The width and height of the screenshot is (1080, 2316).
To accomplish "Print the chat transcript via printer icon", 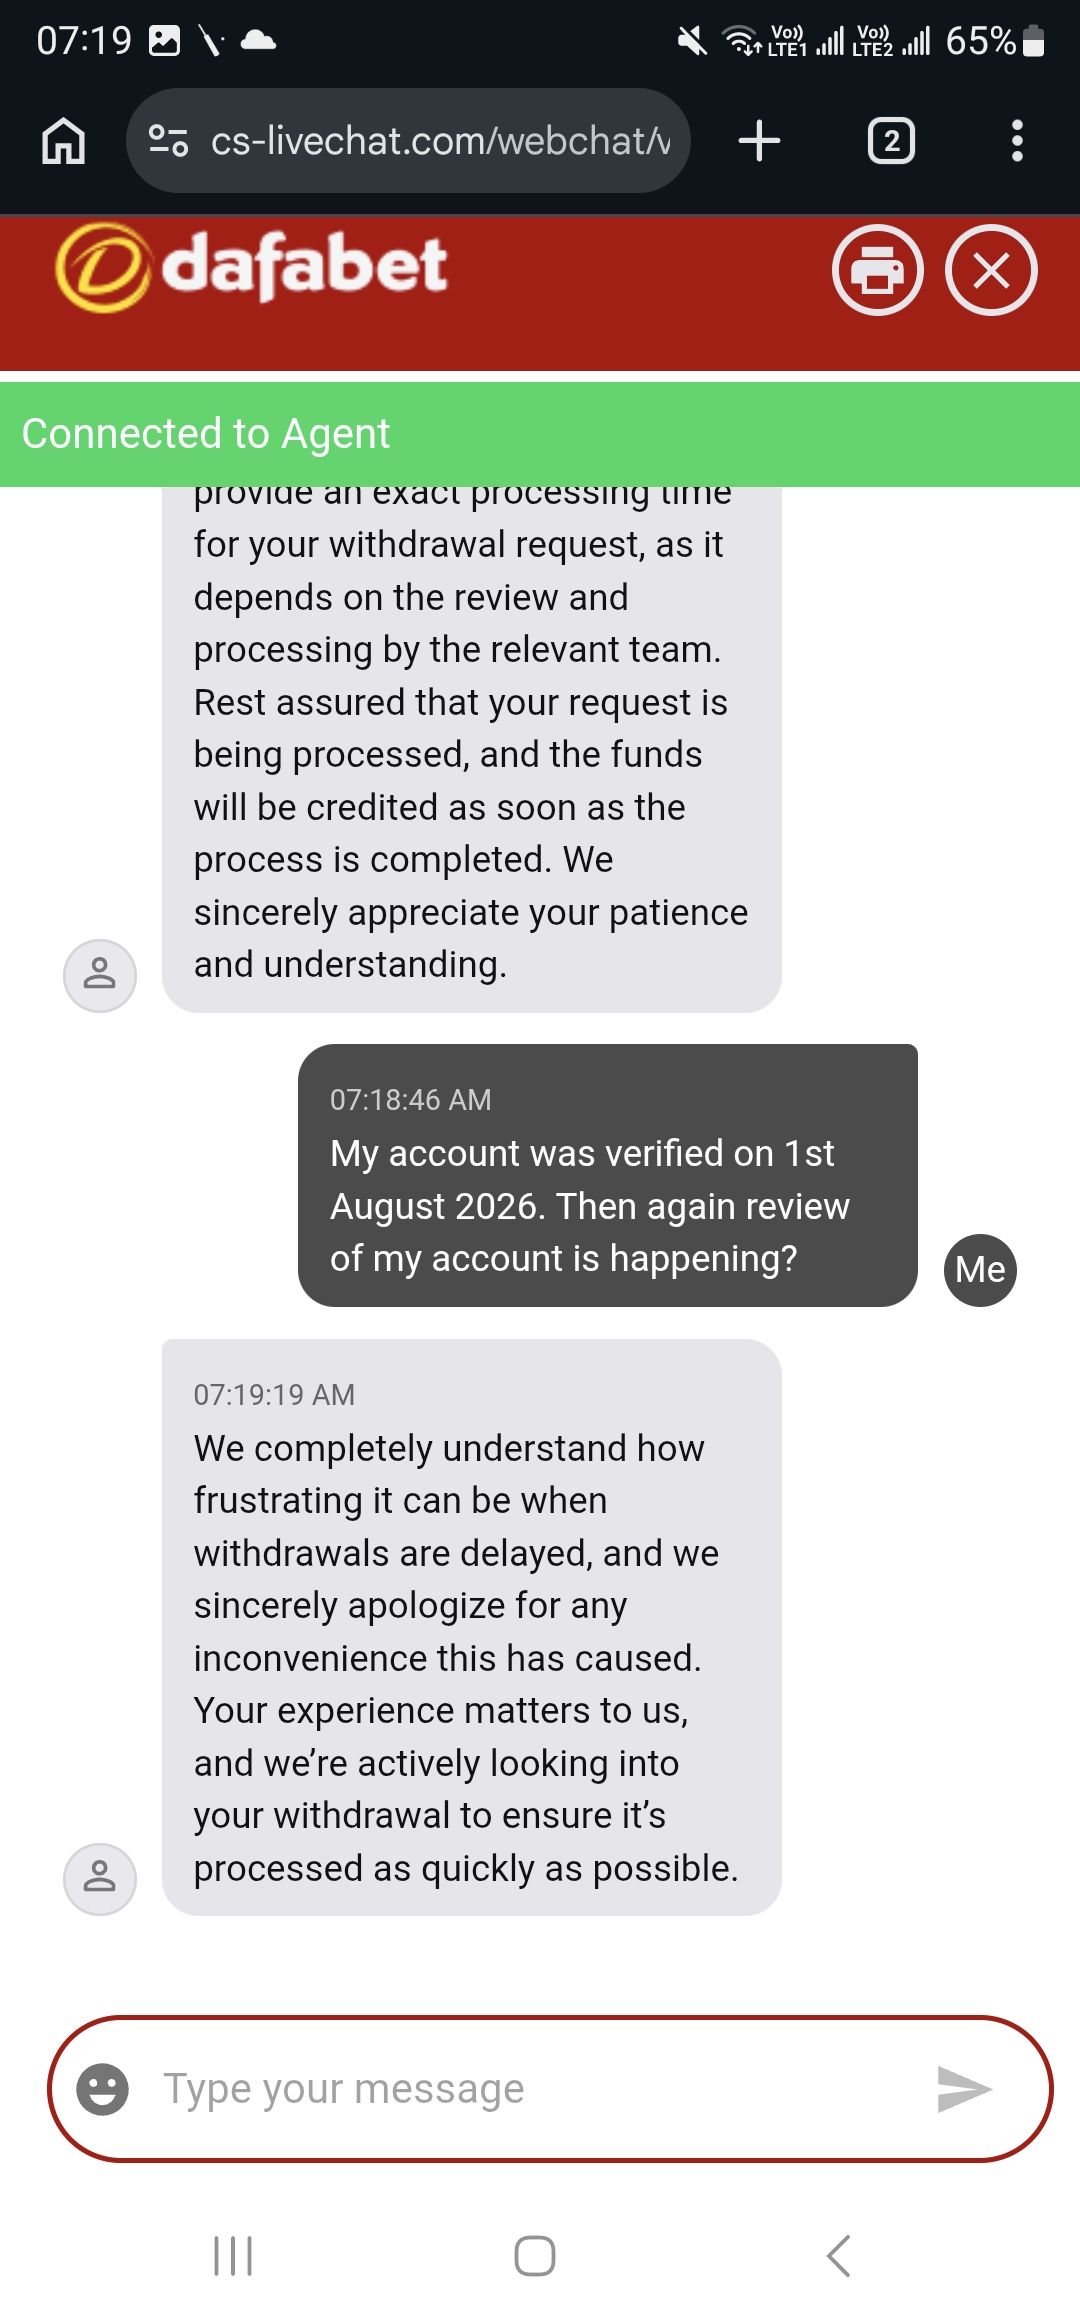I will pyautogui.click(x=877, y=270).
